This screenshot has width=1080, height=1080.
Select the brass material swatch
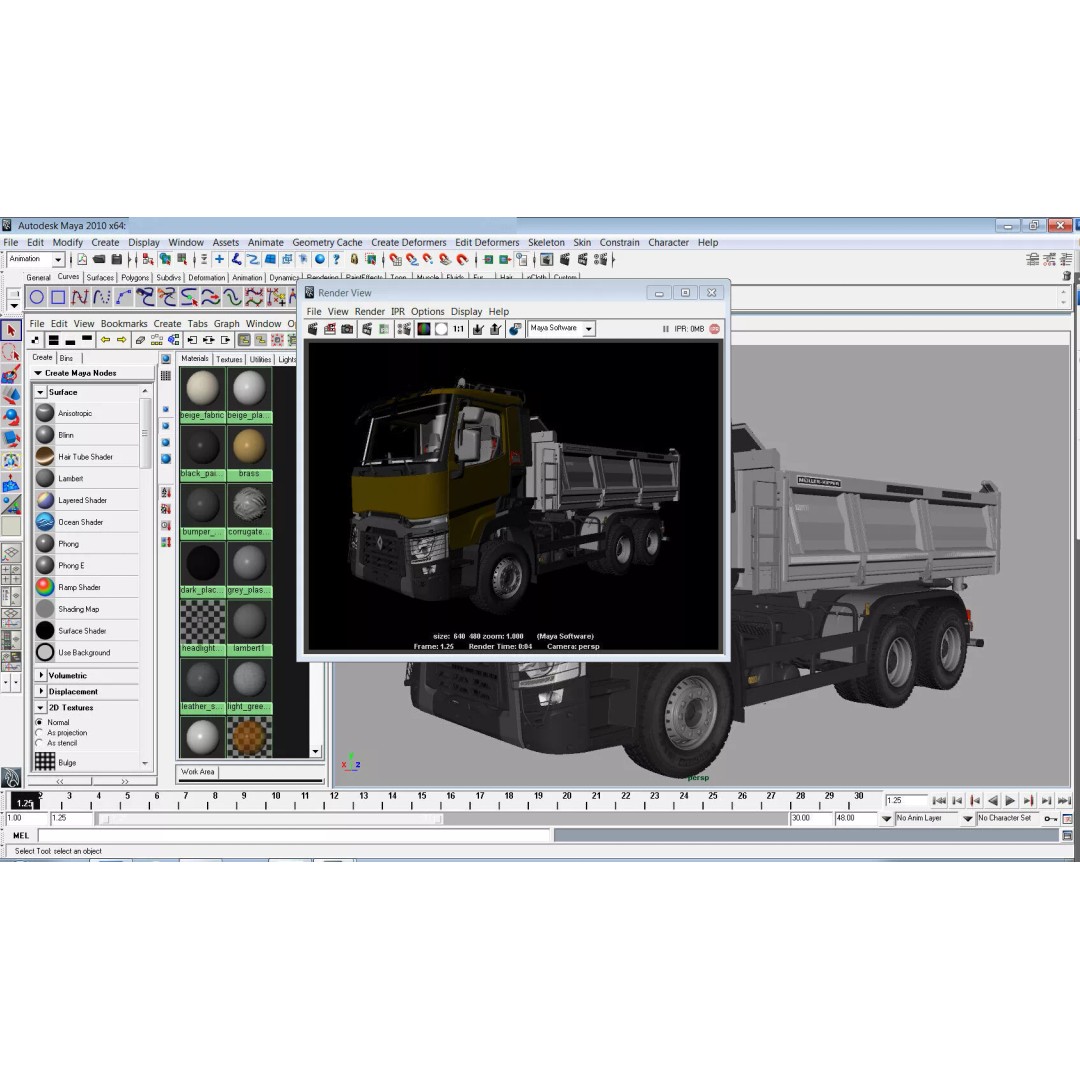point(249,452)
